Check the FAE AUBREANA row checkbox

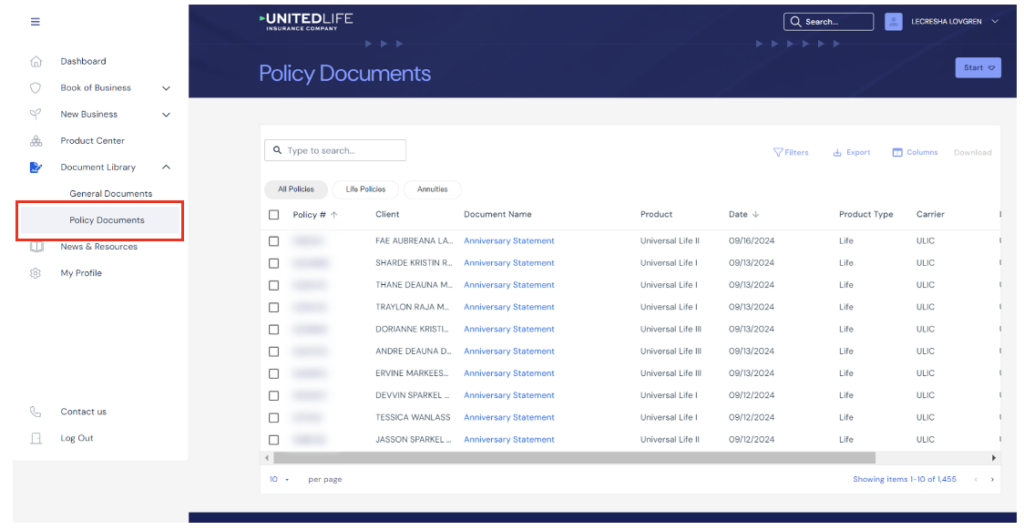[x=274, y=241]
